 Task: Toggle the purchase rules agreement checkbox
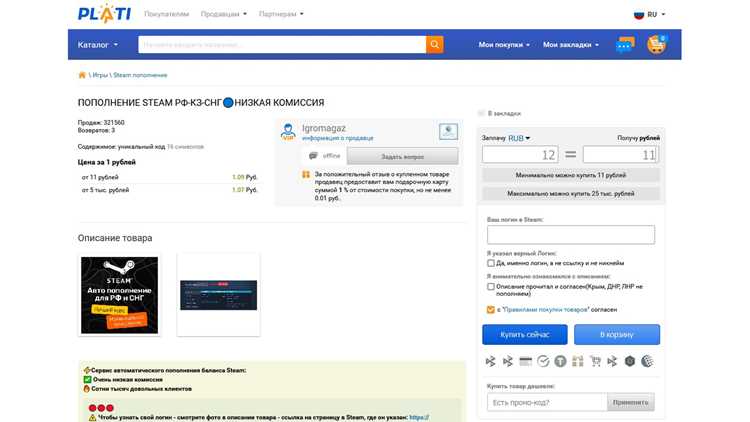click(x=491, y=310)
